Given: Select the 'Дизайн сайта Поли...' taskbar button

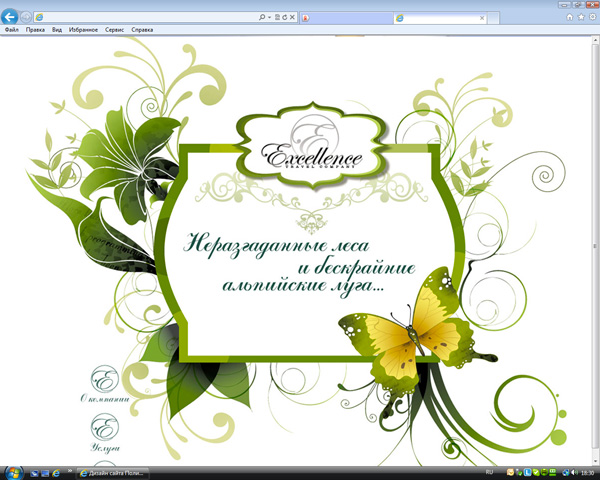Looking at the screenshot, I should pos(112,473).
